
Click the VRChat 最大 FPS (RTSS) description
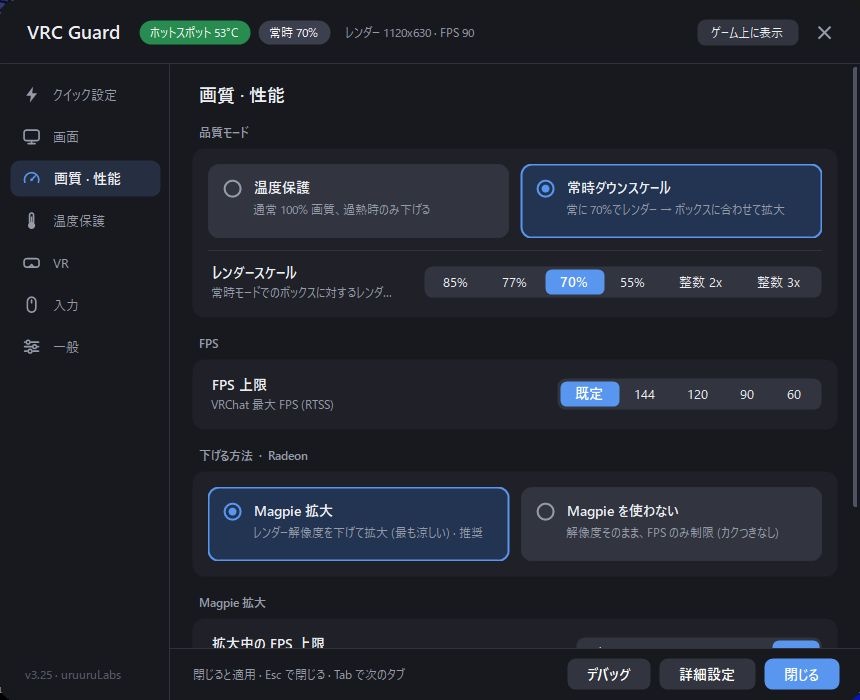tap(272, 405)
